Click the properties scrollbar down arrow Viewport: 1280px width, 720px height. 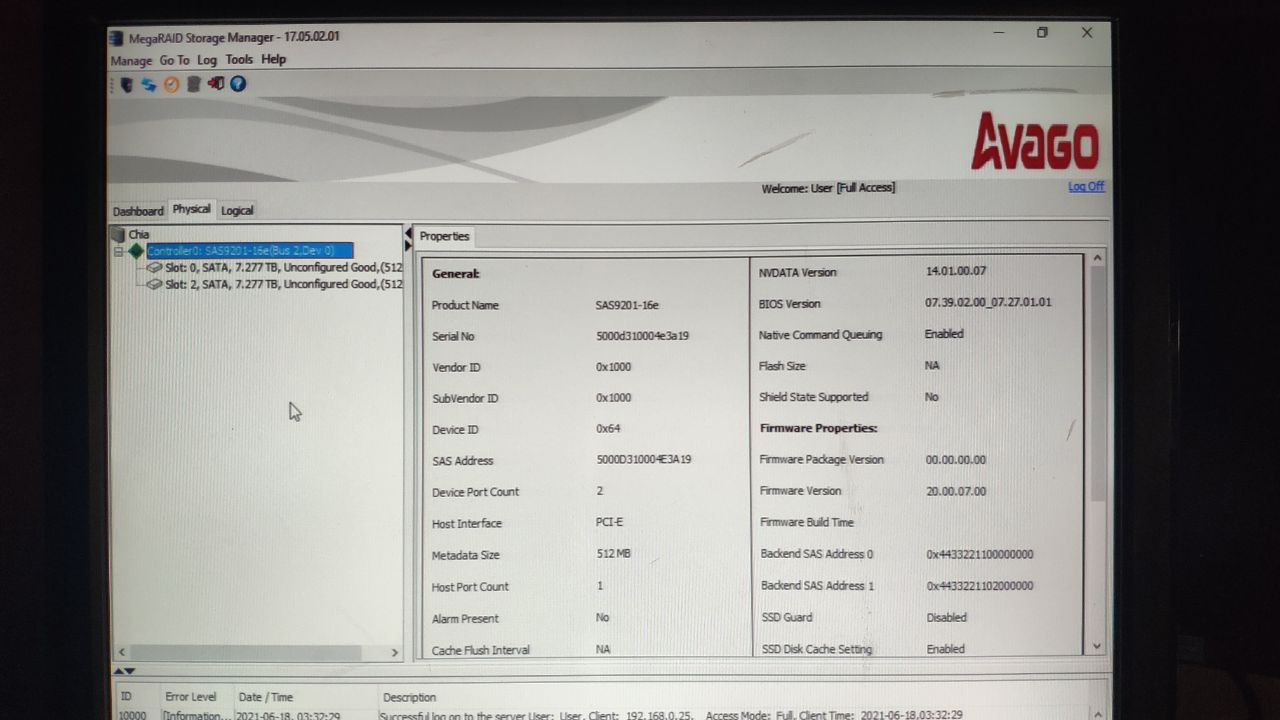coord(1097,647)
